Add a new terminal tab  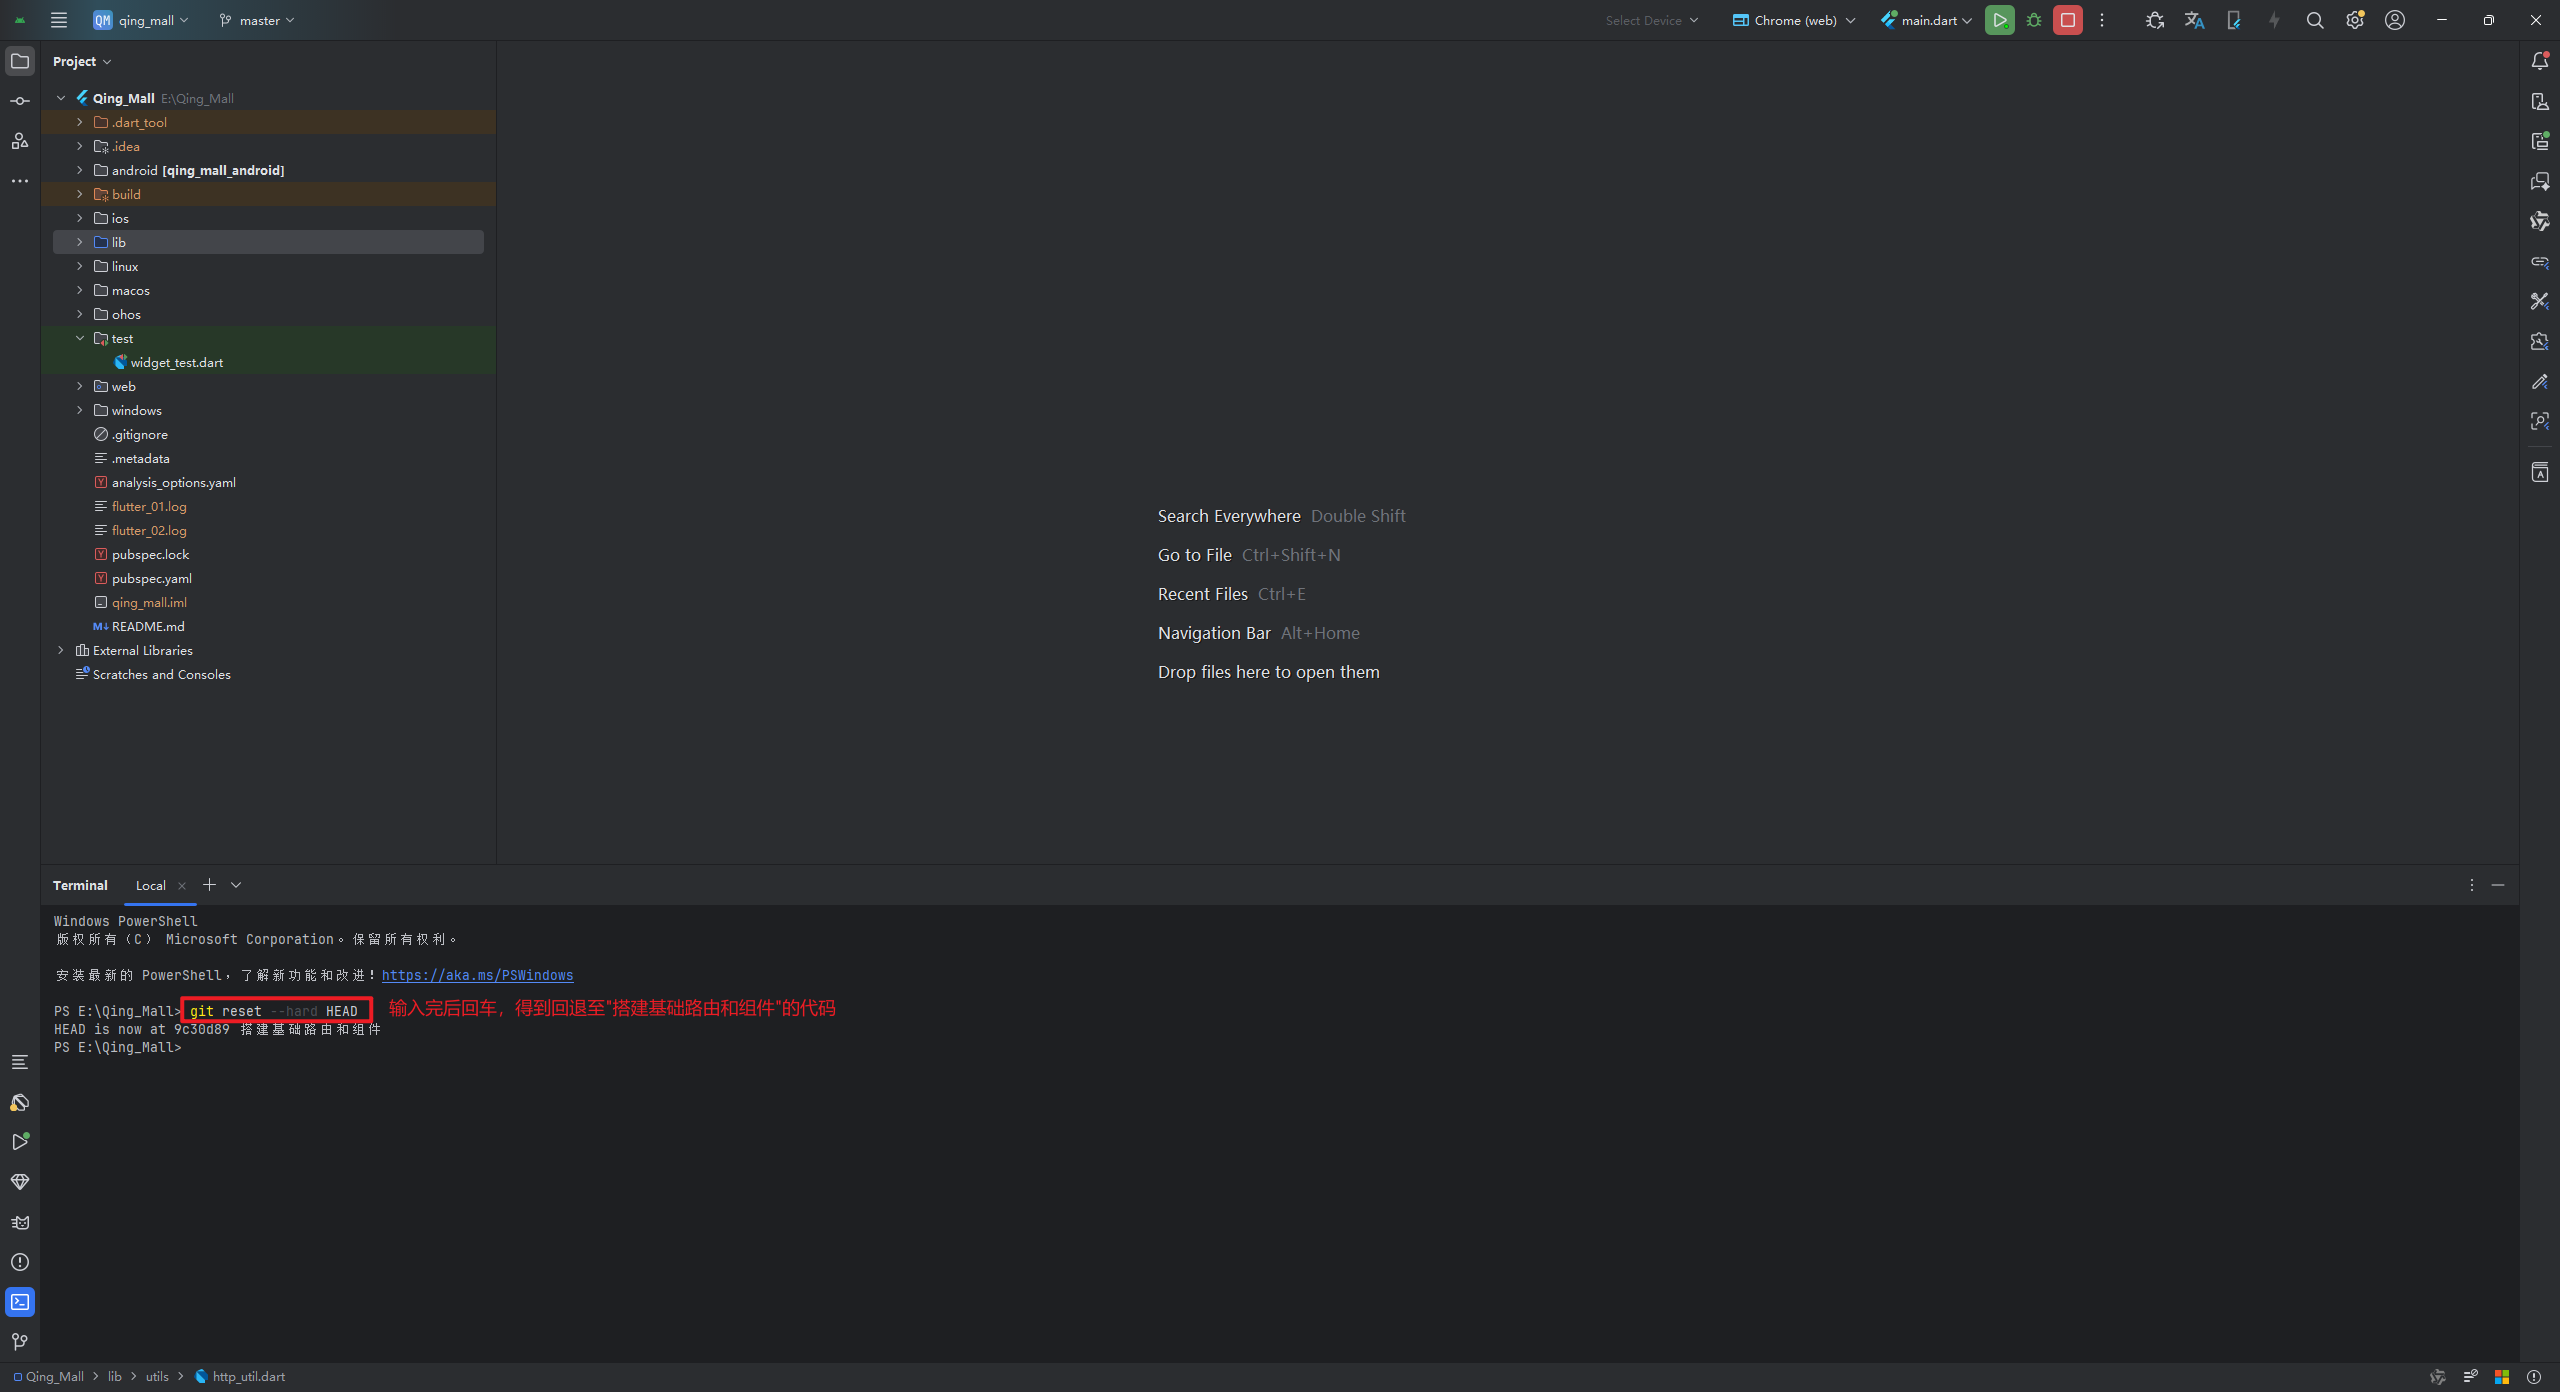click(209, 885)
